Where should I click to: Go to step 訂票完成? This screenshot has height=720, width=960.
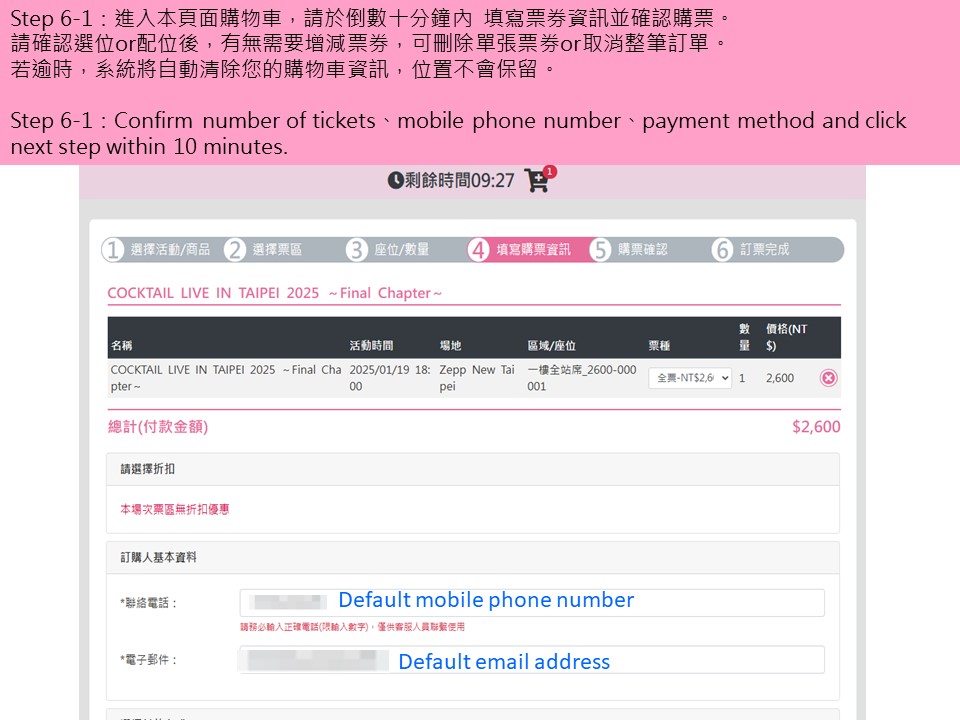(765, 250)
